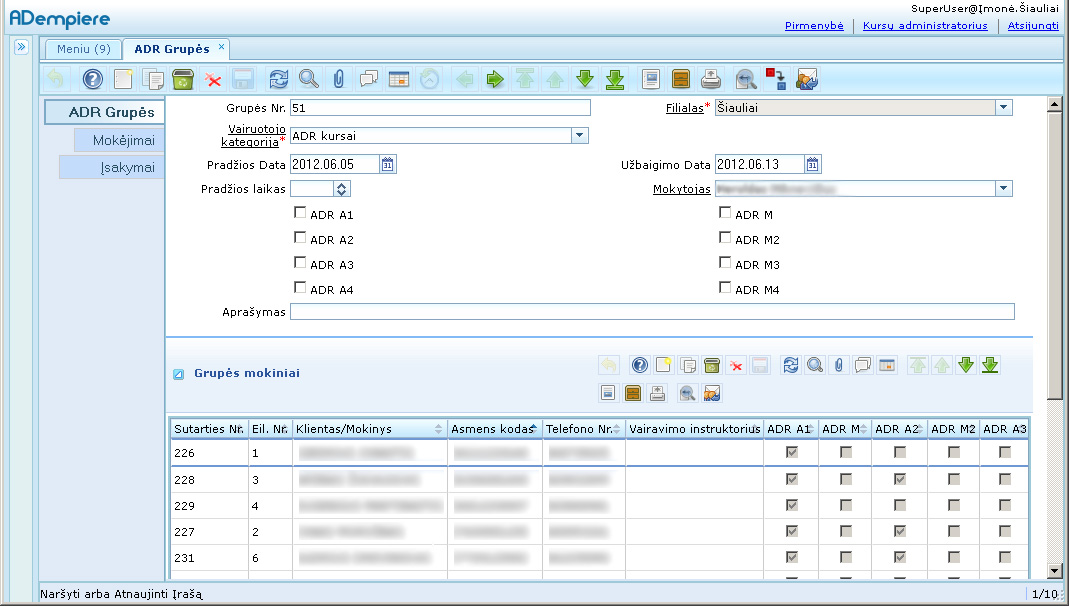
Task: Add new row in Grupės mokiniai toolbar
Action: [x=663, y=365]
